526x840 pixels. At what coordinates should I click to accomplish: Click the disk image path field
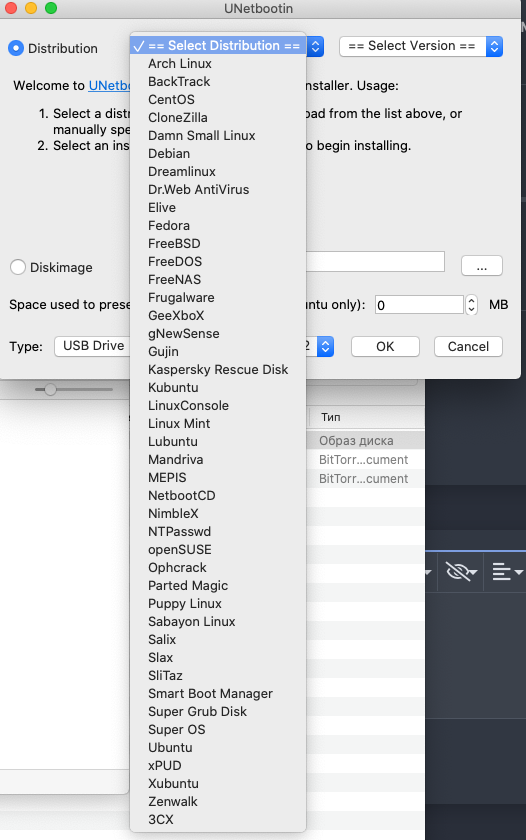[375, 261]
